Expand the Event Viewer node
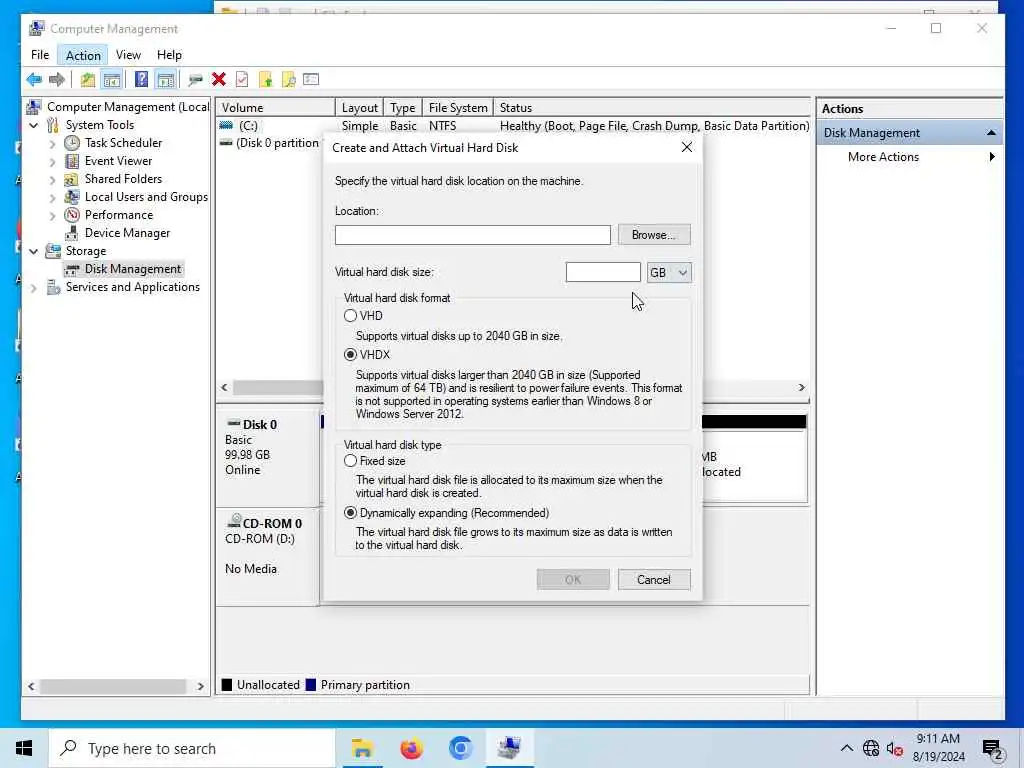The width and height of the screenshot is (1024, 768). 52,161
